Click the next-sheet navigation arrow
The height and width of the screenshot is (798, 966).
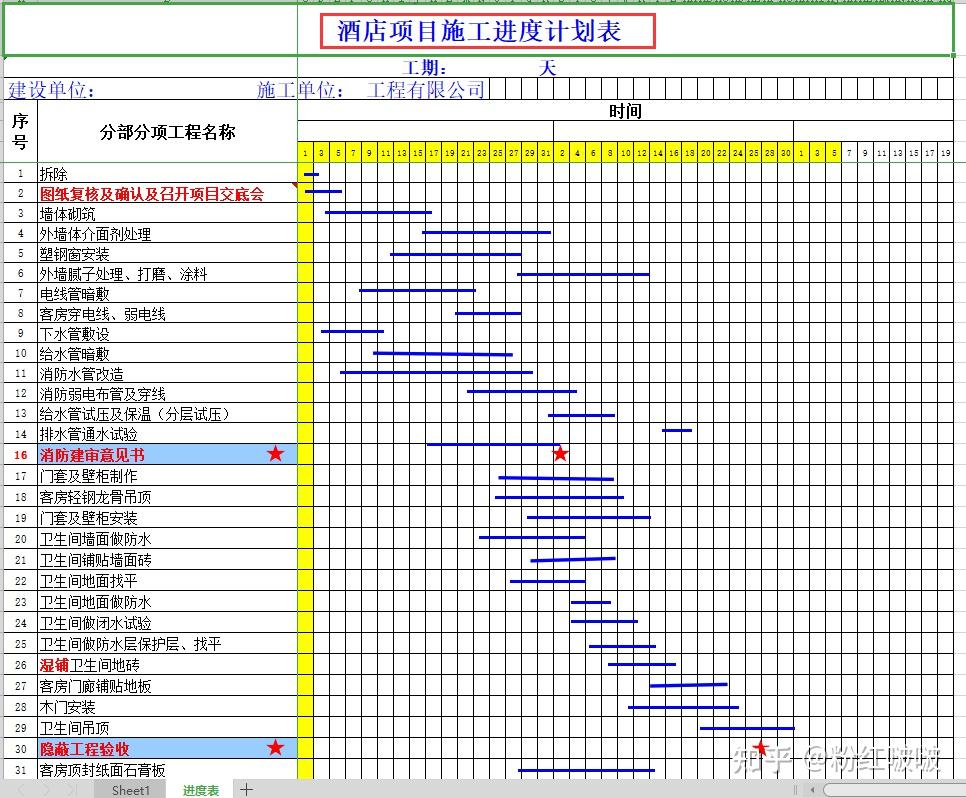point(43,790)
